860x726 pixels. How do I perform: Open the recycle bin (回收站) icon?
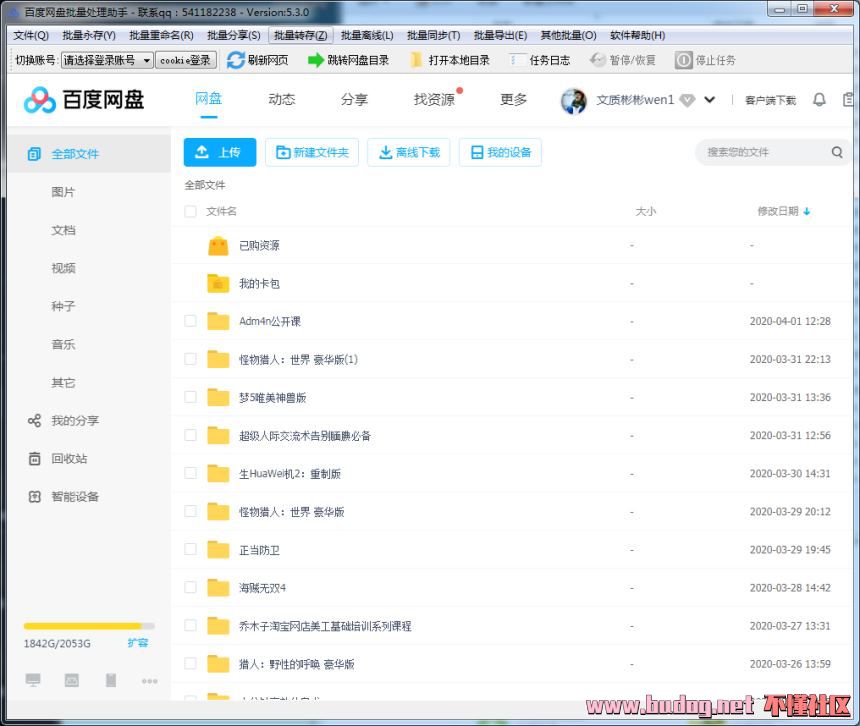(34, 459)
